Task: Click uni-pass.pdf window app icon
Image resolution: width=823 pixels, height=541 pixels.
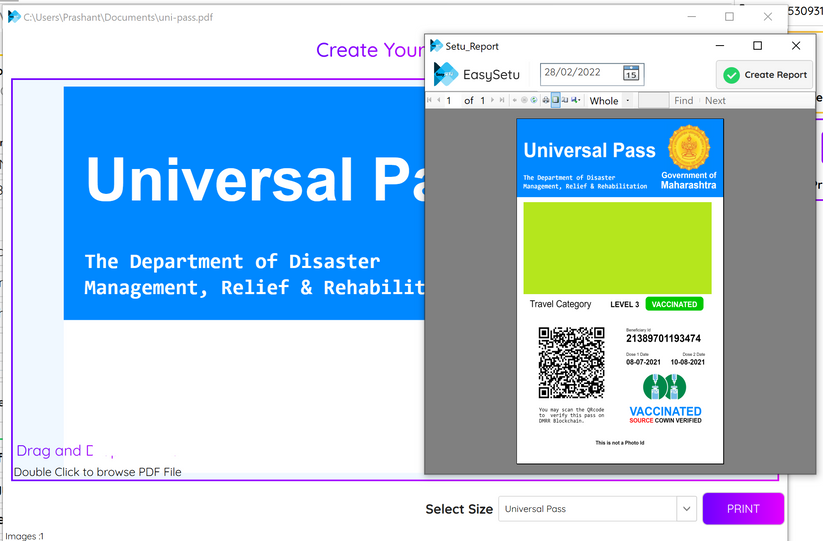Action: pyautogui.click(x=14, y=17)
